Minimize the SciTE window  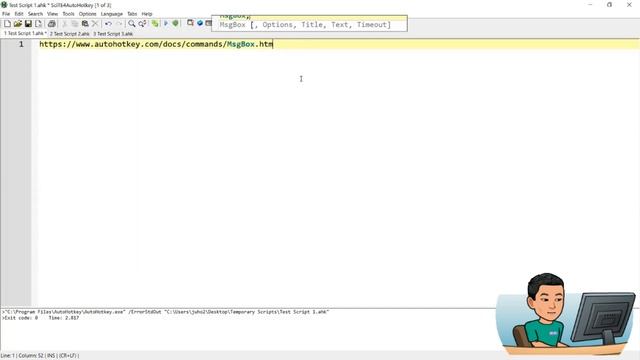pos(590,5)
